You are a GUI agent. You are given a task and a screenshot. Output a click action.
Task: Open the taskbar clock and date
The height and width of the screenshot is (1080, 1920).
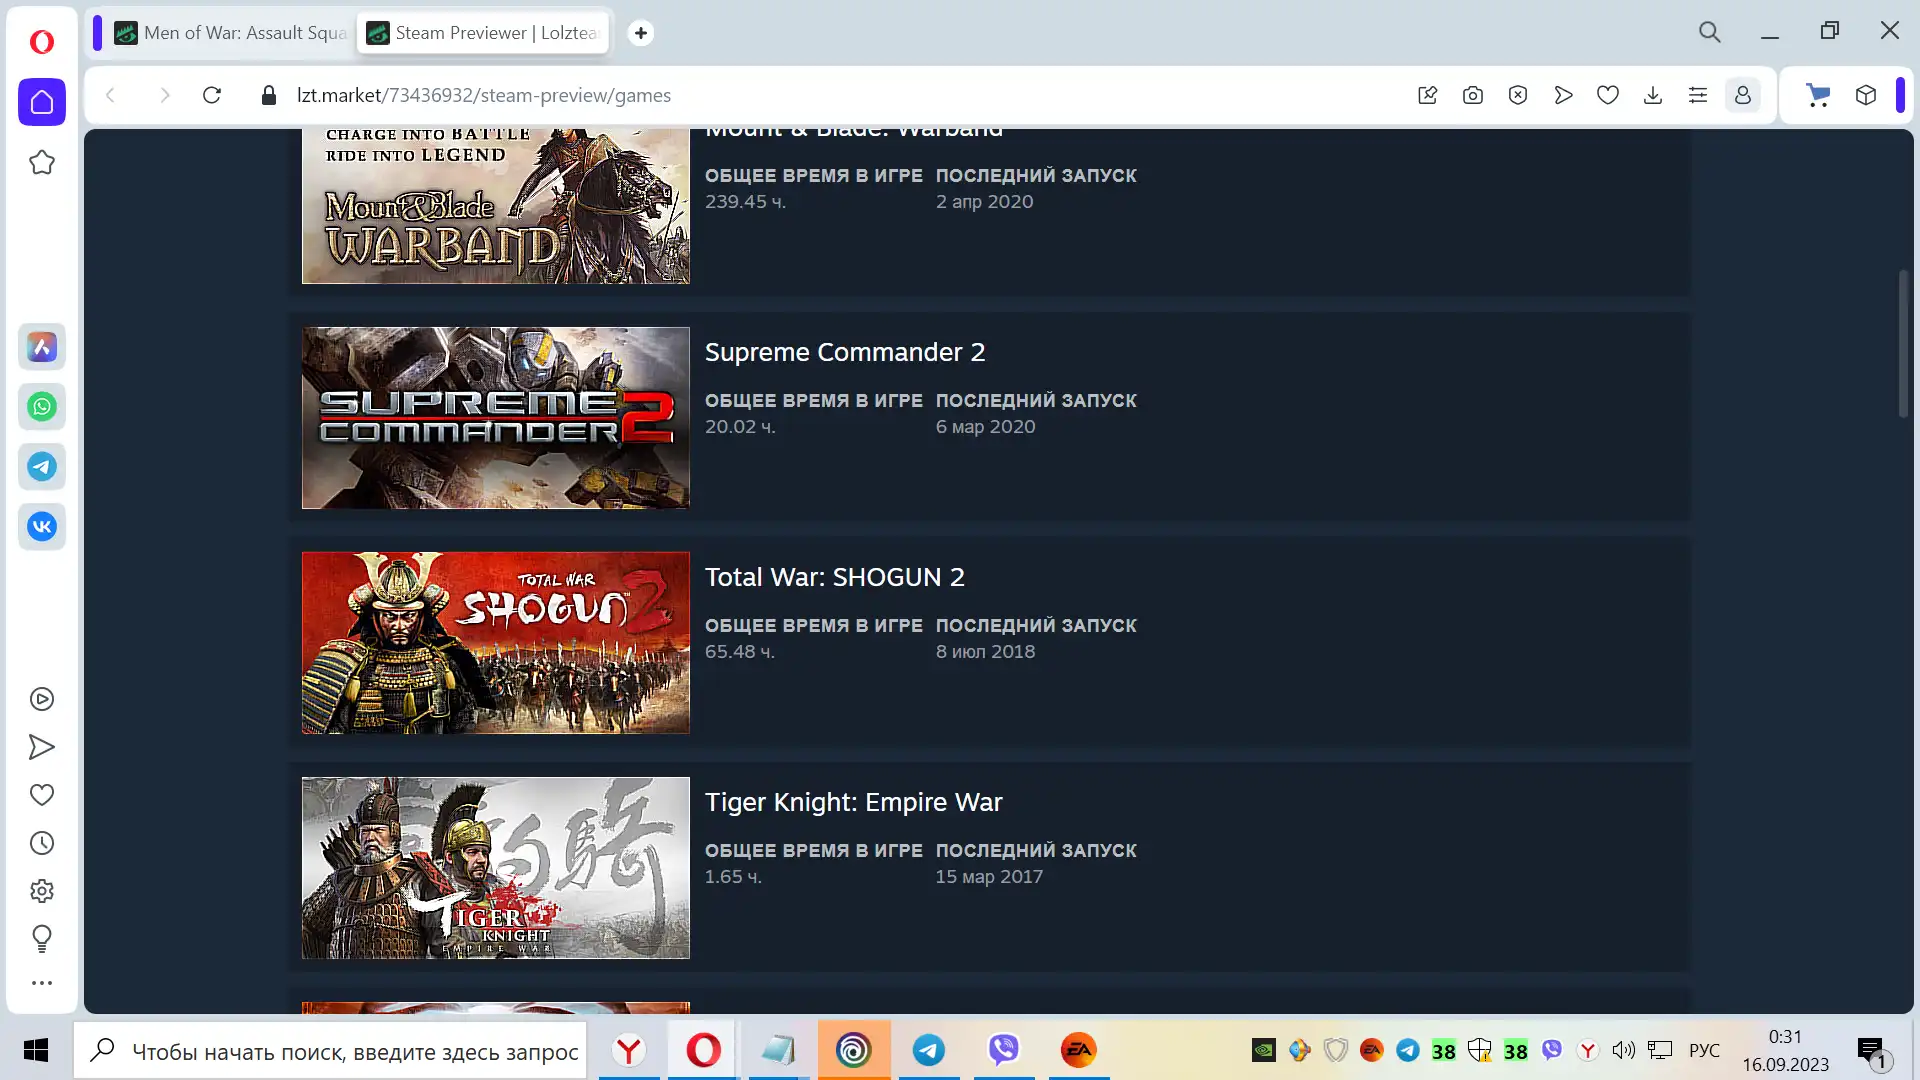tap(1785, 1050)
